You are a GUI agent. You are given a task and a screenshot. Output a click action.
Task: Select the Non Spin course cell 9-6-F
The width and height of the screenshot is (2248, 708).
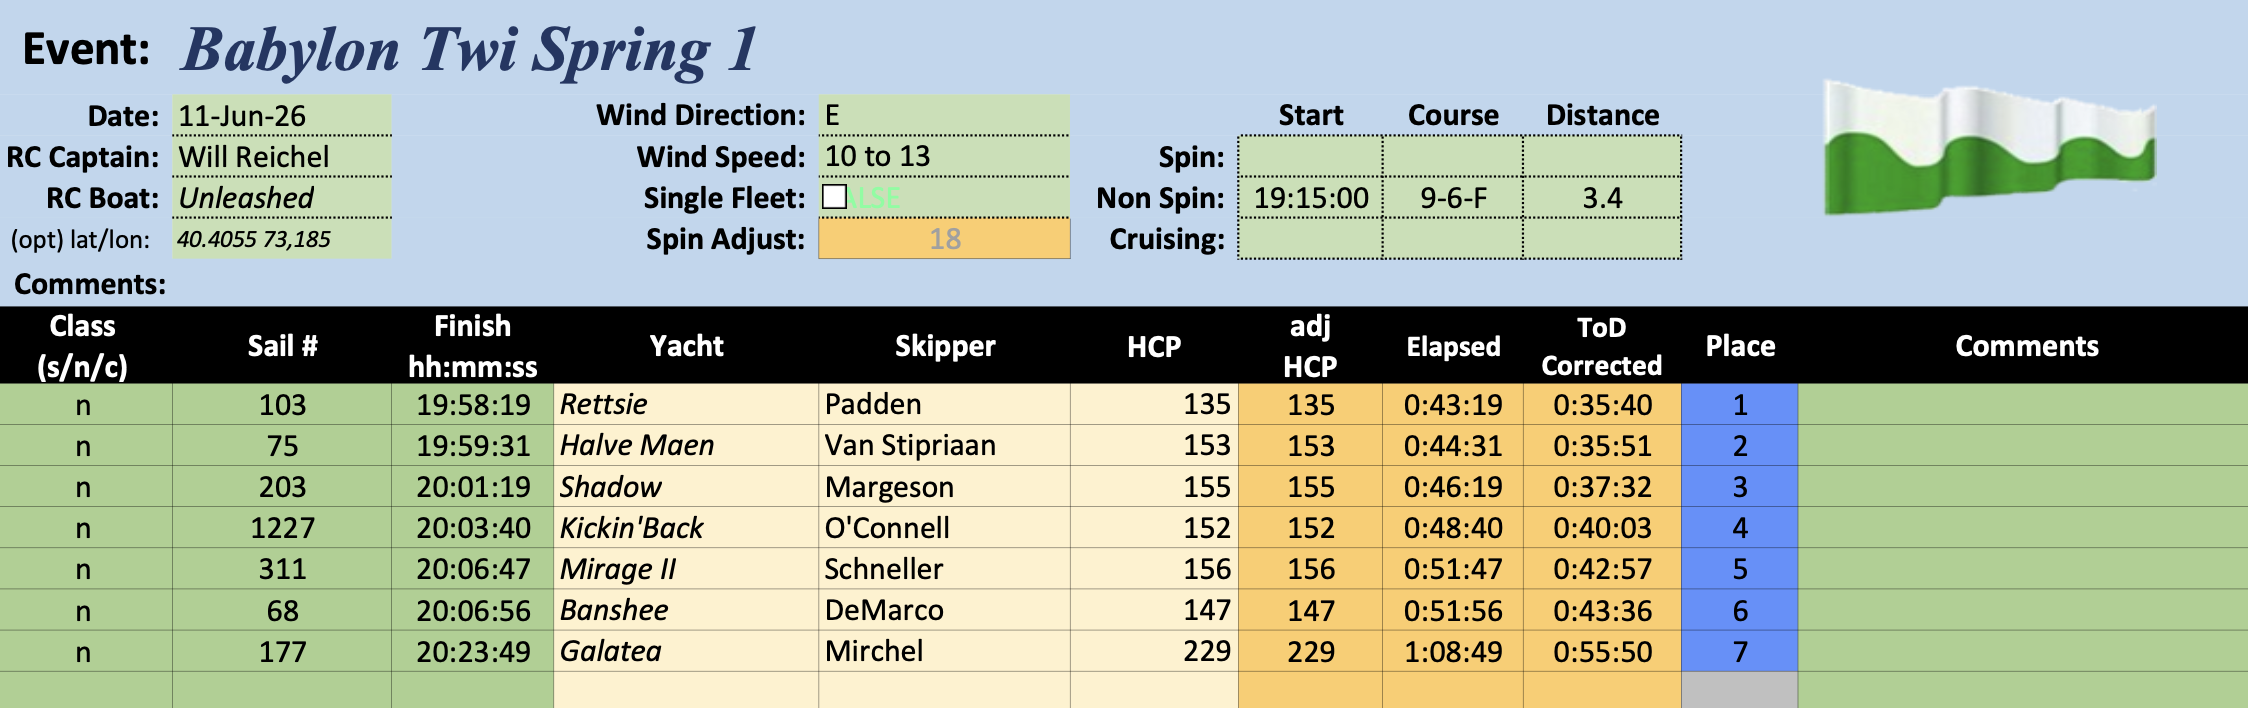1453,198
